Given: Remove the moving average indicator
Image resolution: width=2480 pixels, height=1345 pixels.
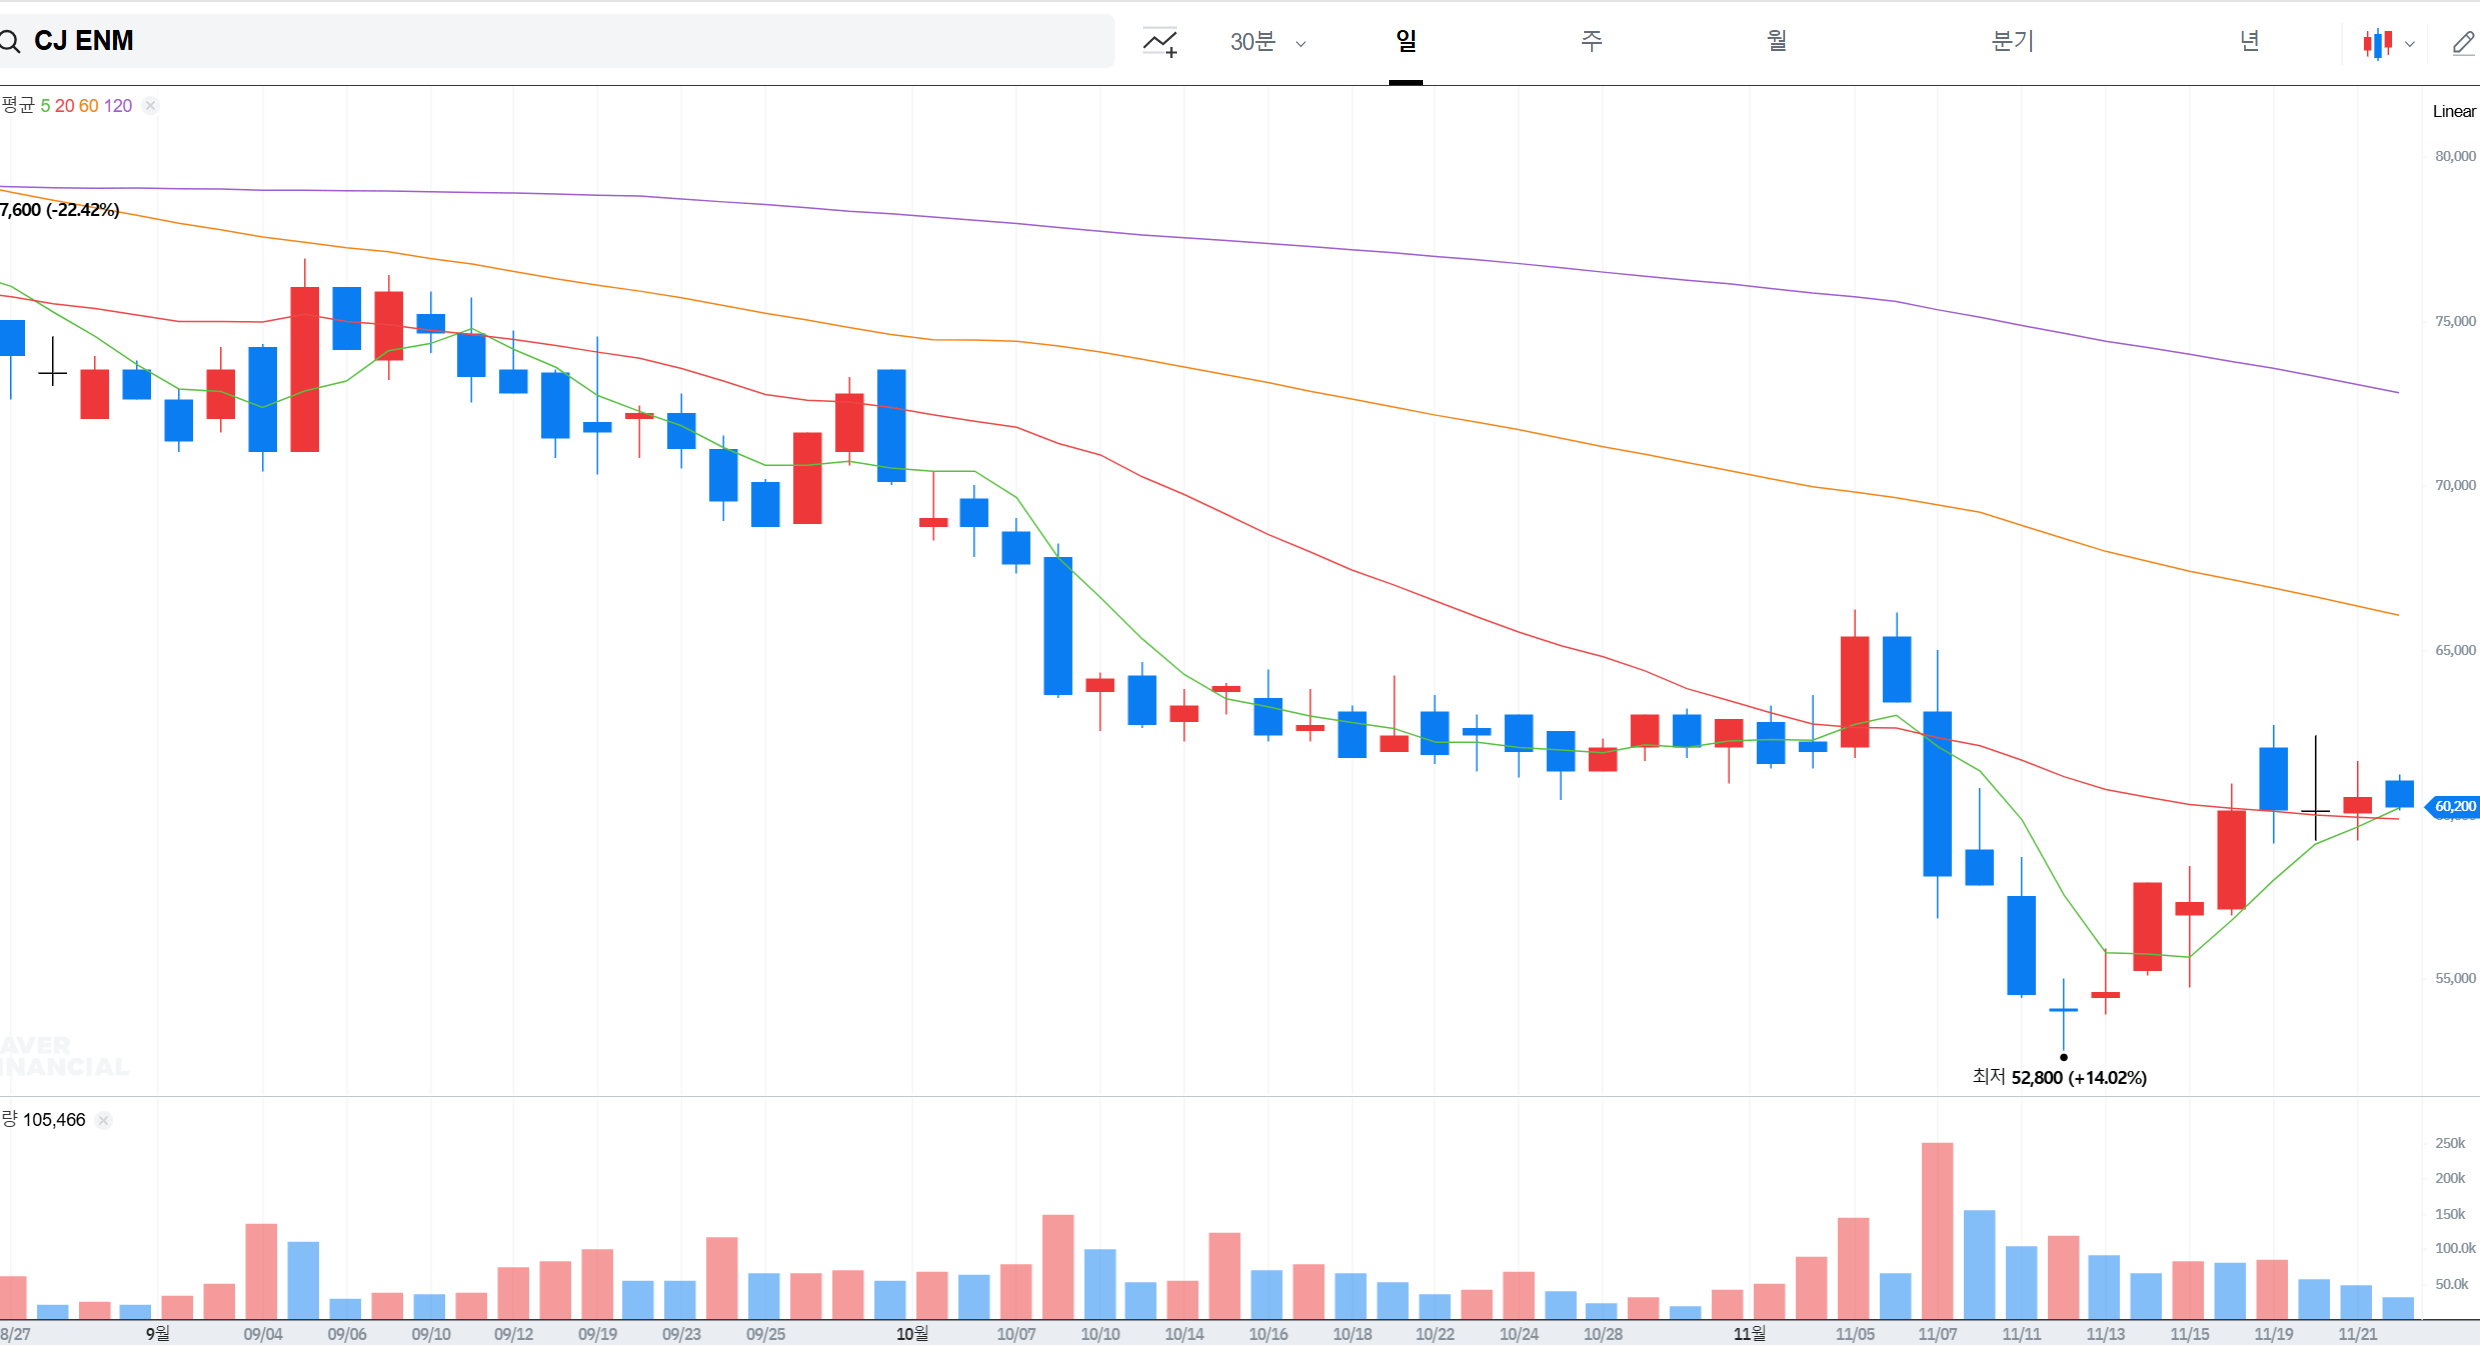Looking at the screenshot, I should [x=150, y=106].
